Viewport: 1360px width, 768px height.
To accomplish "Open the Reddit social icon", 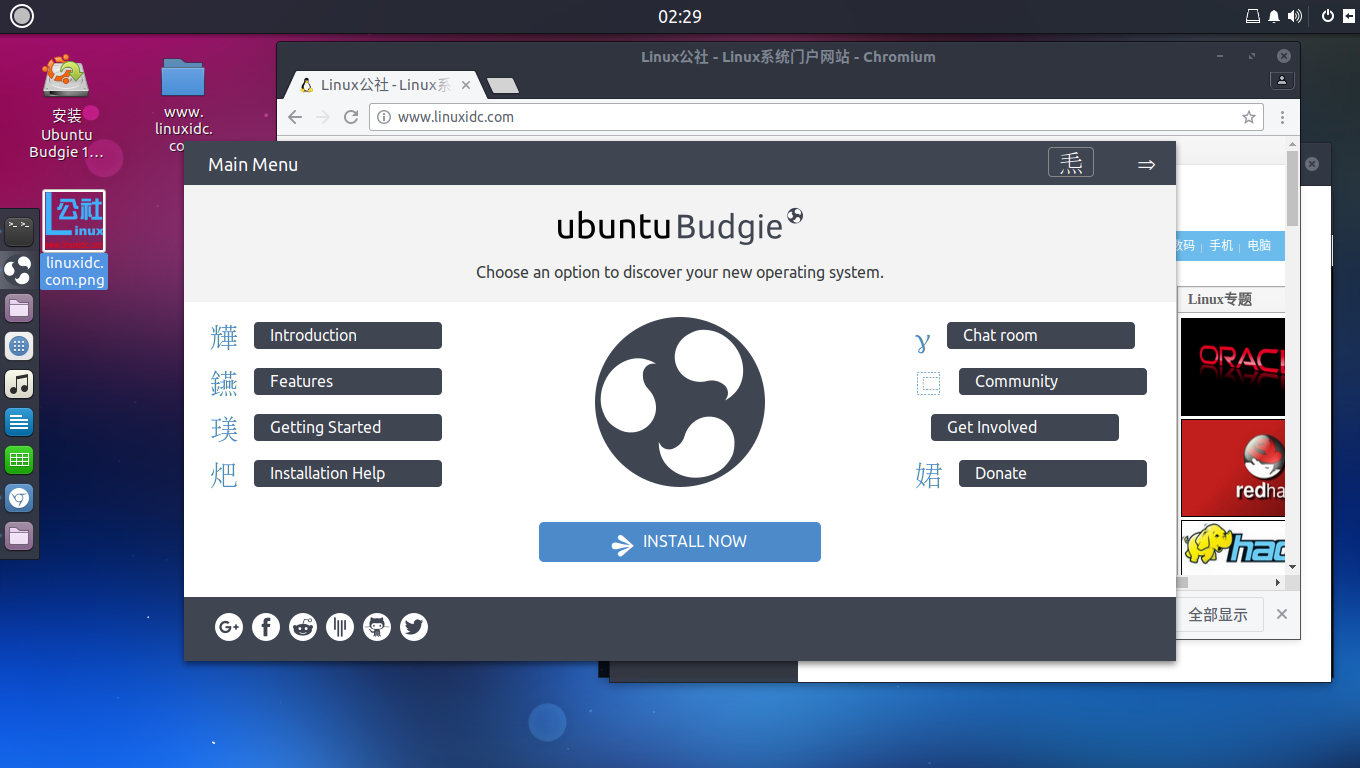I will tap(303, 627).
